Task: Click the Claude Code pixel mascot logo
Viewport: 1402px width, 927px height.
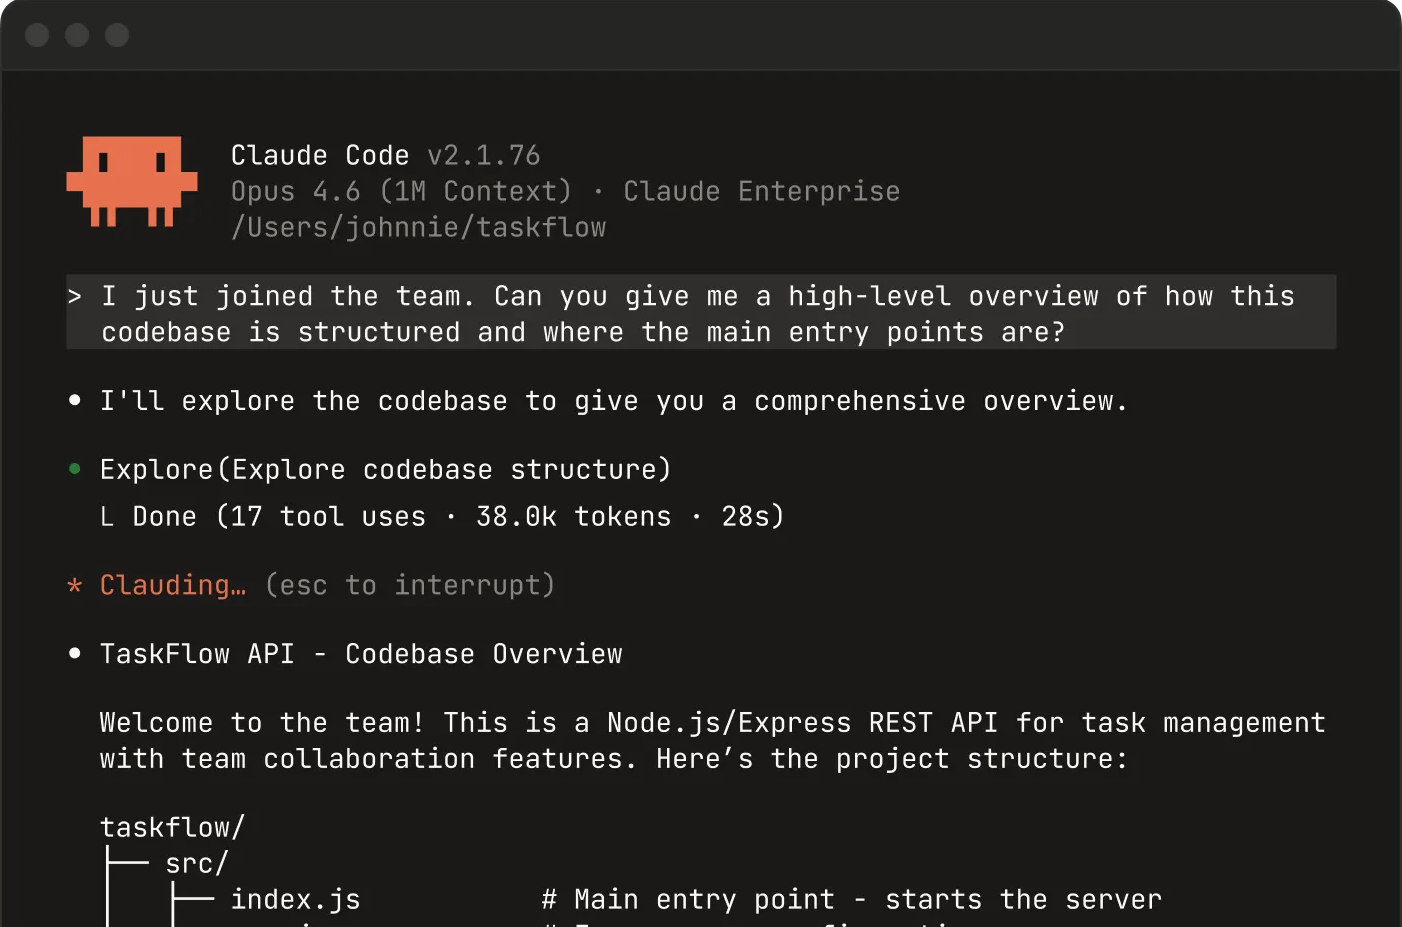Action: pyautogui.click(x=131, y=182)
